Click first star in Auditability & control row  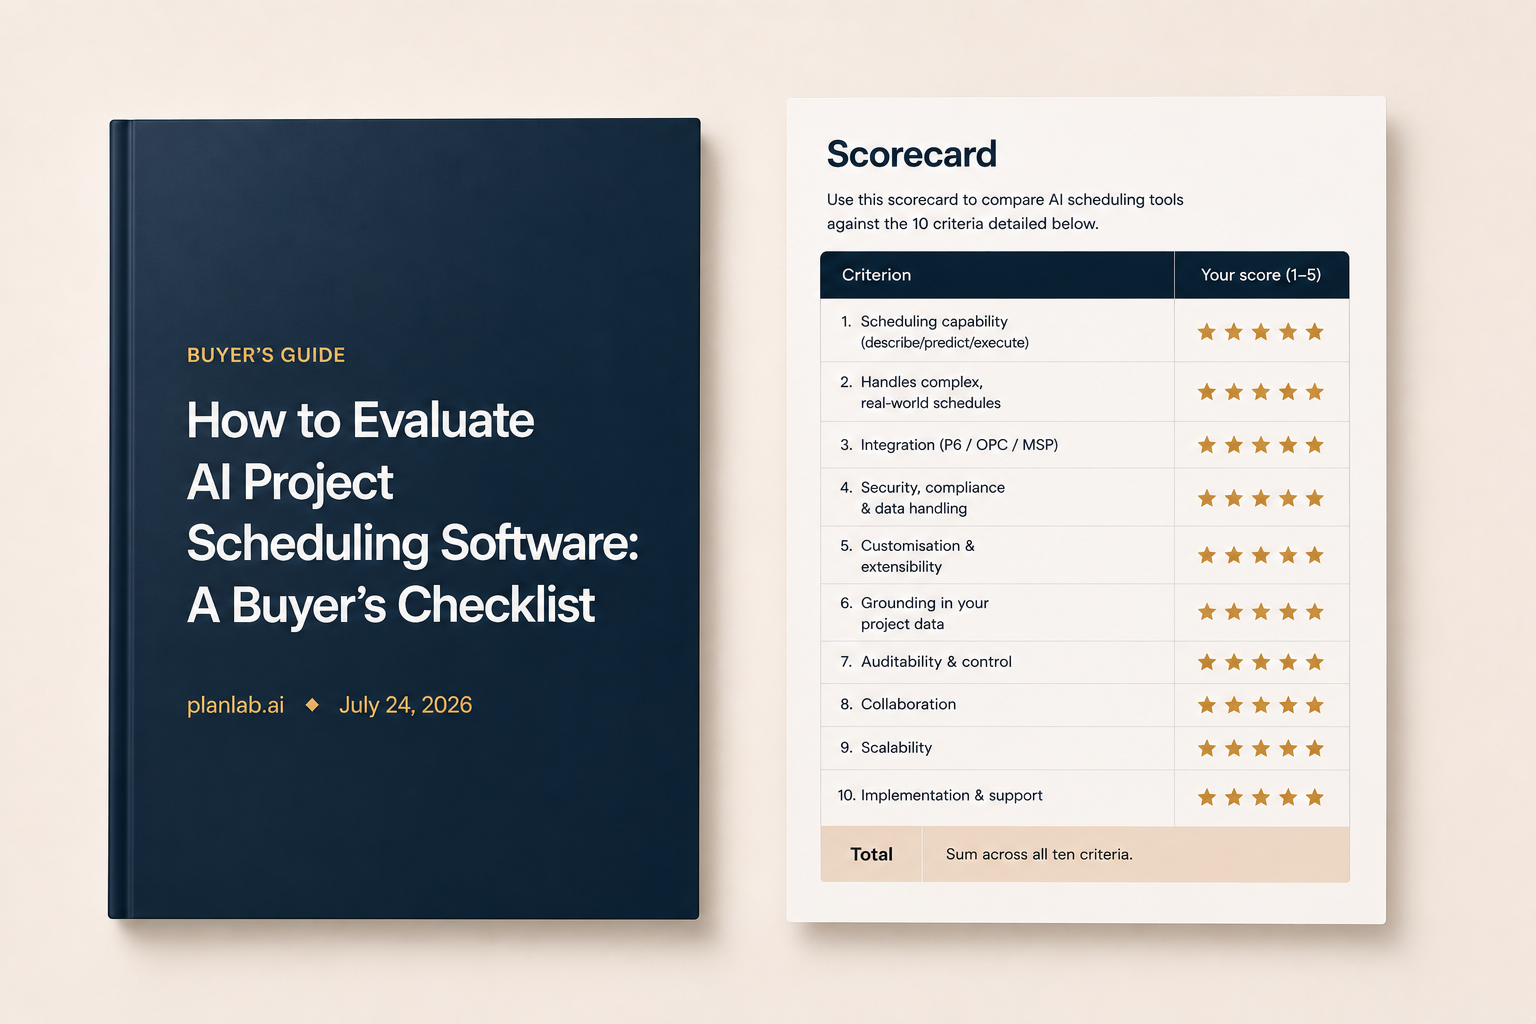coord(1207,662)
